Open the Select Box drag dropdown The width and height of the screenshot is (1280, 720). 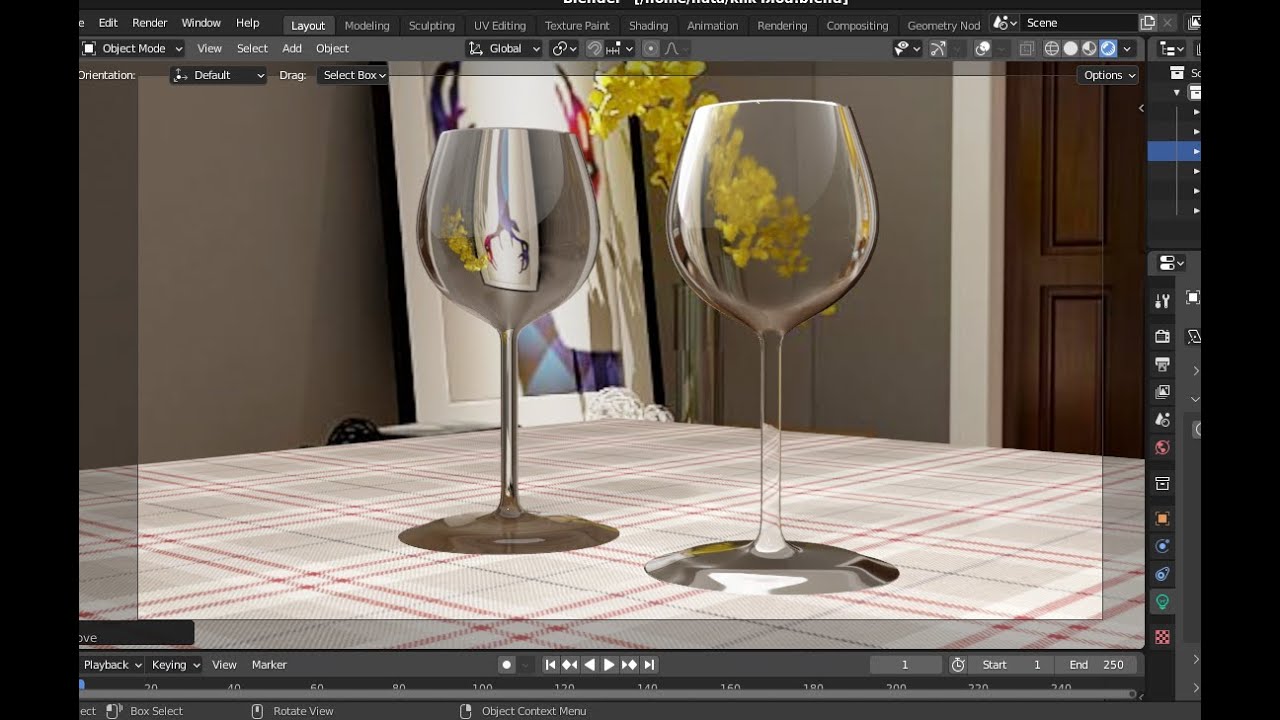(353, 75)
